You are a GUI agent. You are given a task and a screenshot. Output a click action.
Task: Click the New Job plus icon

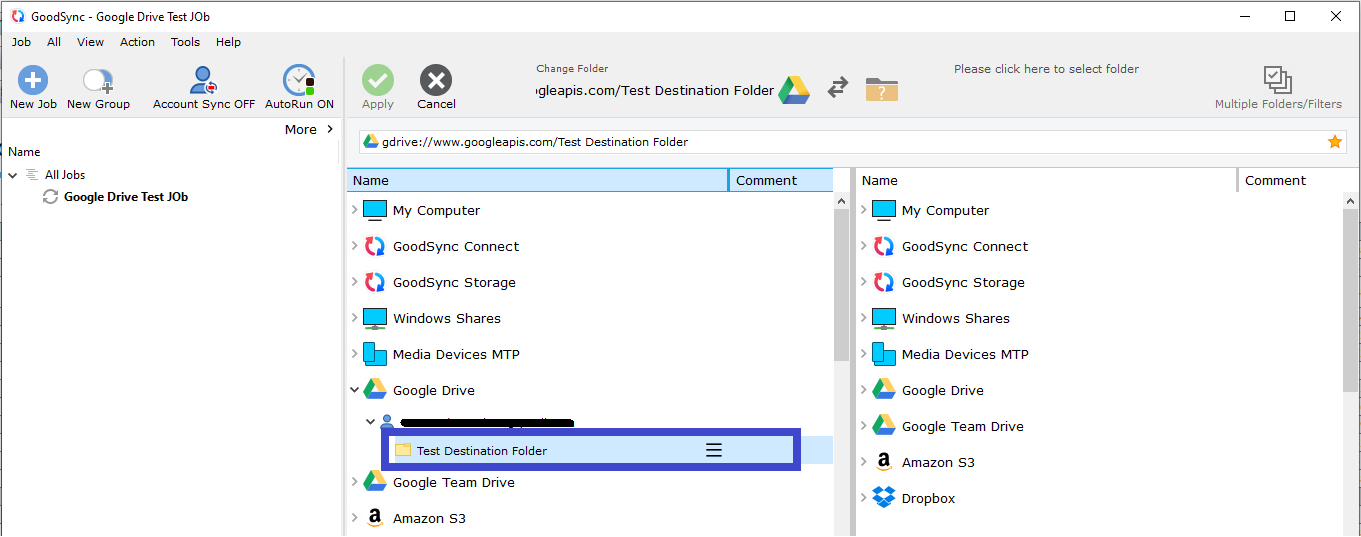tap(33, 81)
